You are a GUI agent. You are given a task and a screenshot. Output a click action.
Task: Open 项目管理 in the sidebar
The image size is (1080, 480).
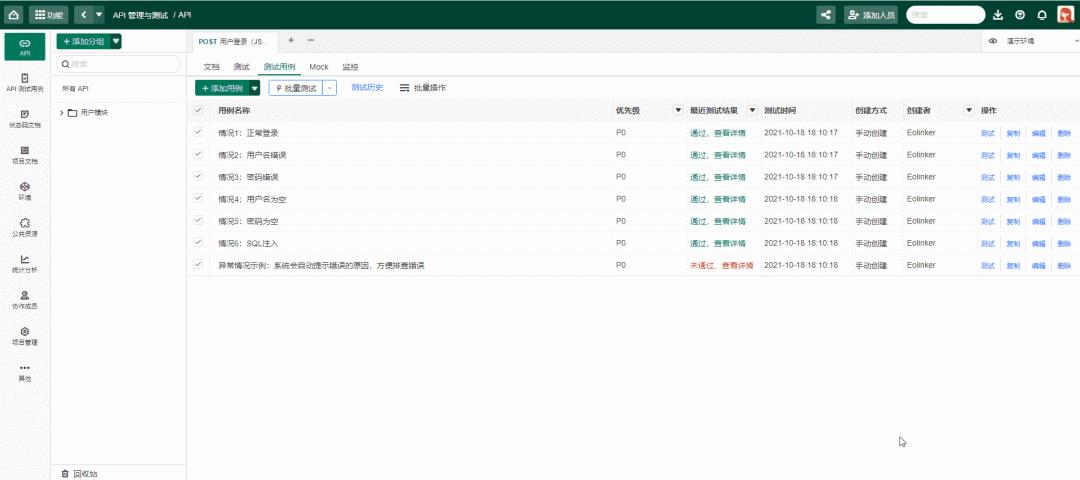pos(25,335)
